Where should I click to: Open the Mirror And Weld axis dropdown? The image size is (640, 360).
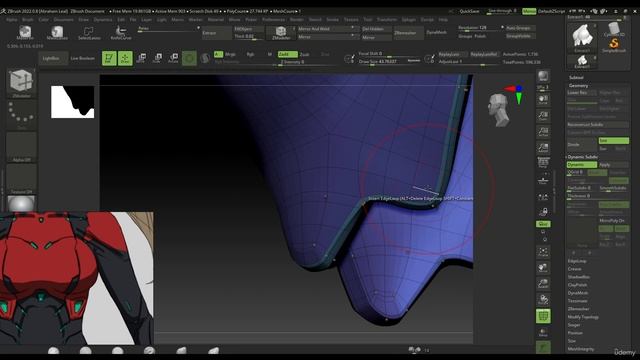(353, 28)
